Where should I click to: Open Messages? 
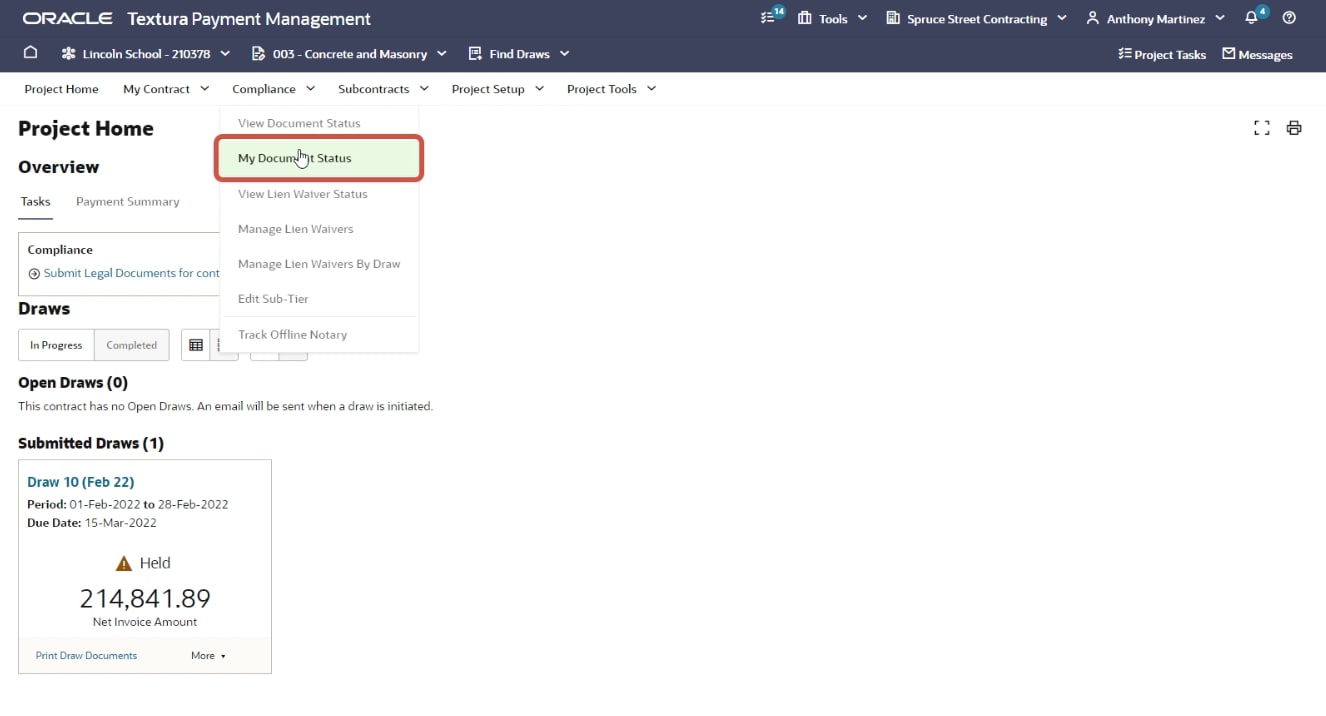coord(1257,54)
